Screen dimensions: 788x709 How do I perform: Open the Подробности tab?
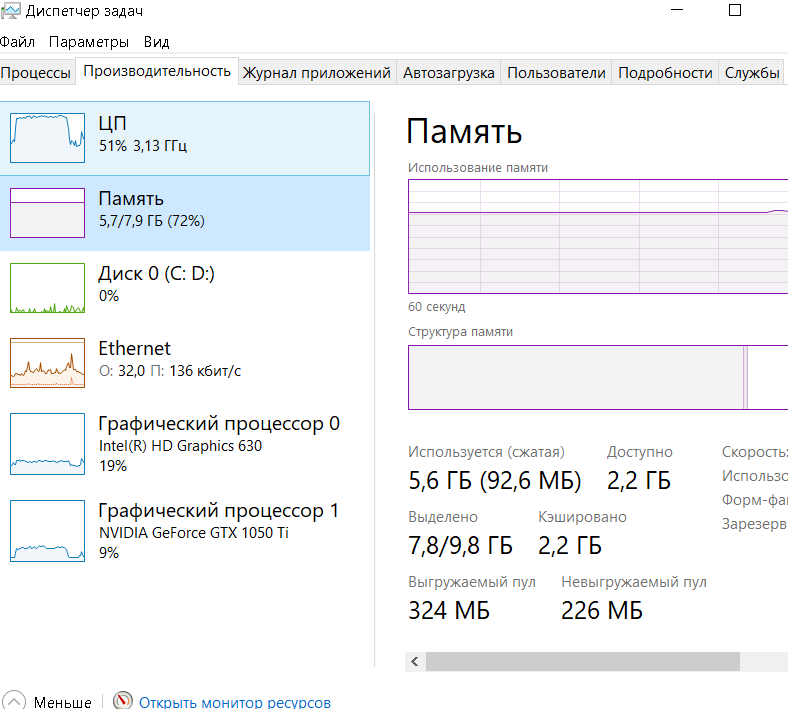click(x=665, y=73)
